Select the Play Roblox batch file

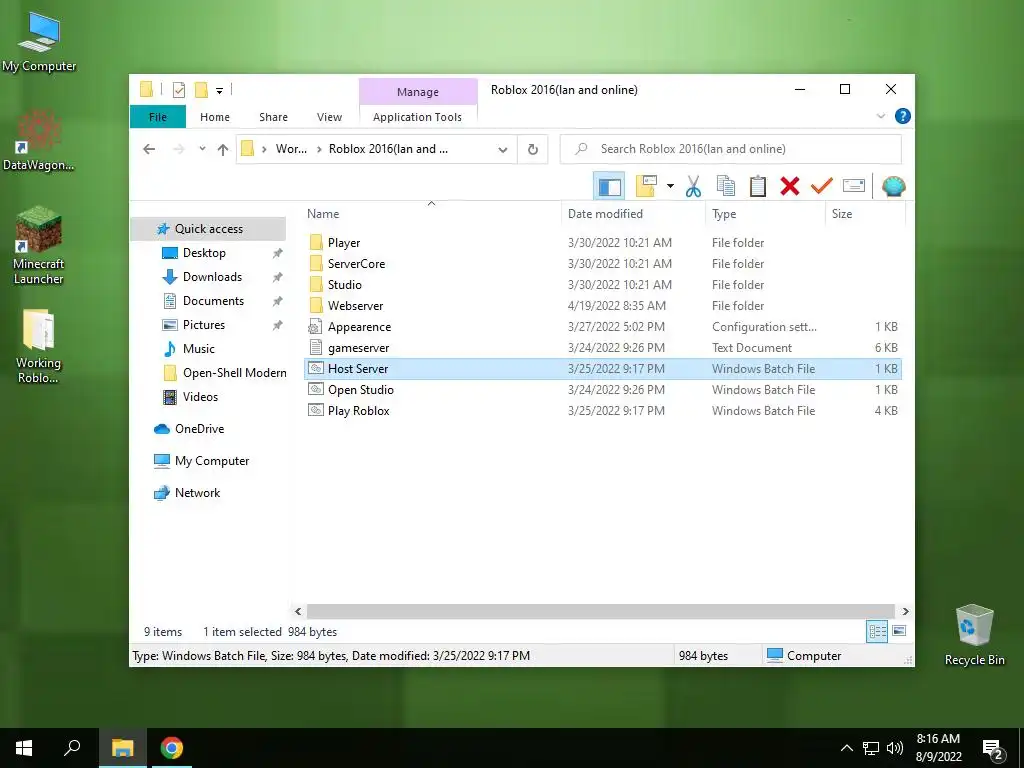coord(602,411)
